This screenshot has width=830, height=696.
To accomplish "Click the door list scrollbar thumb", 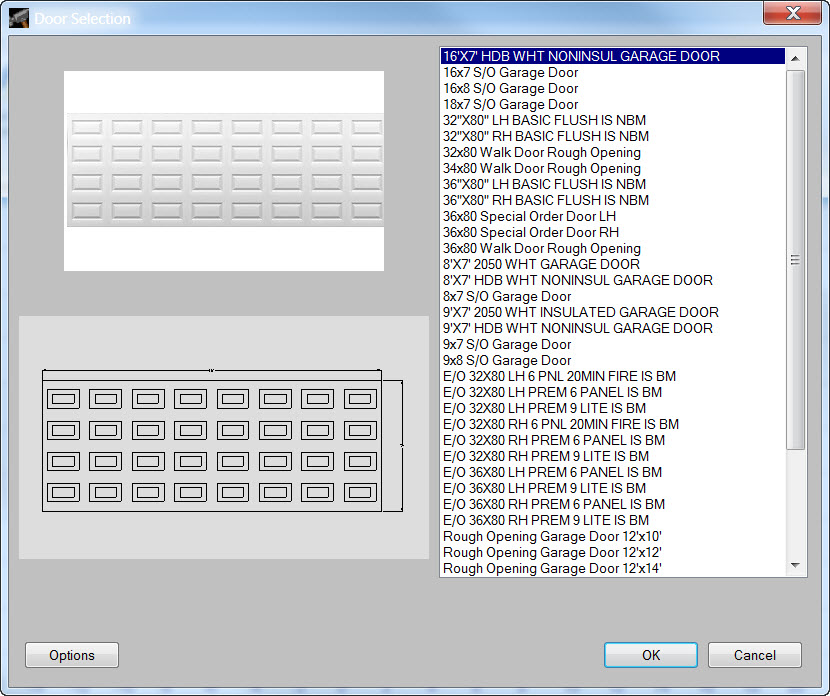I will 795,259.
